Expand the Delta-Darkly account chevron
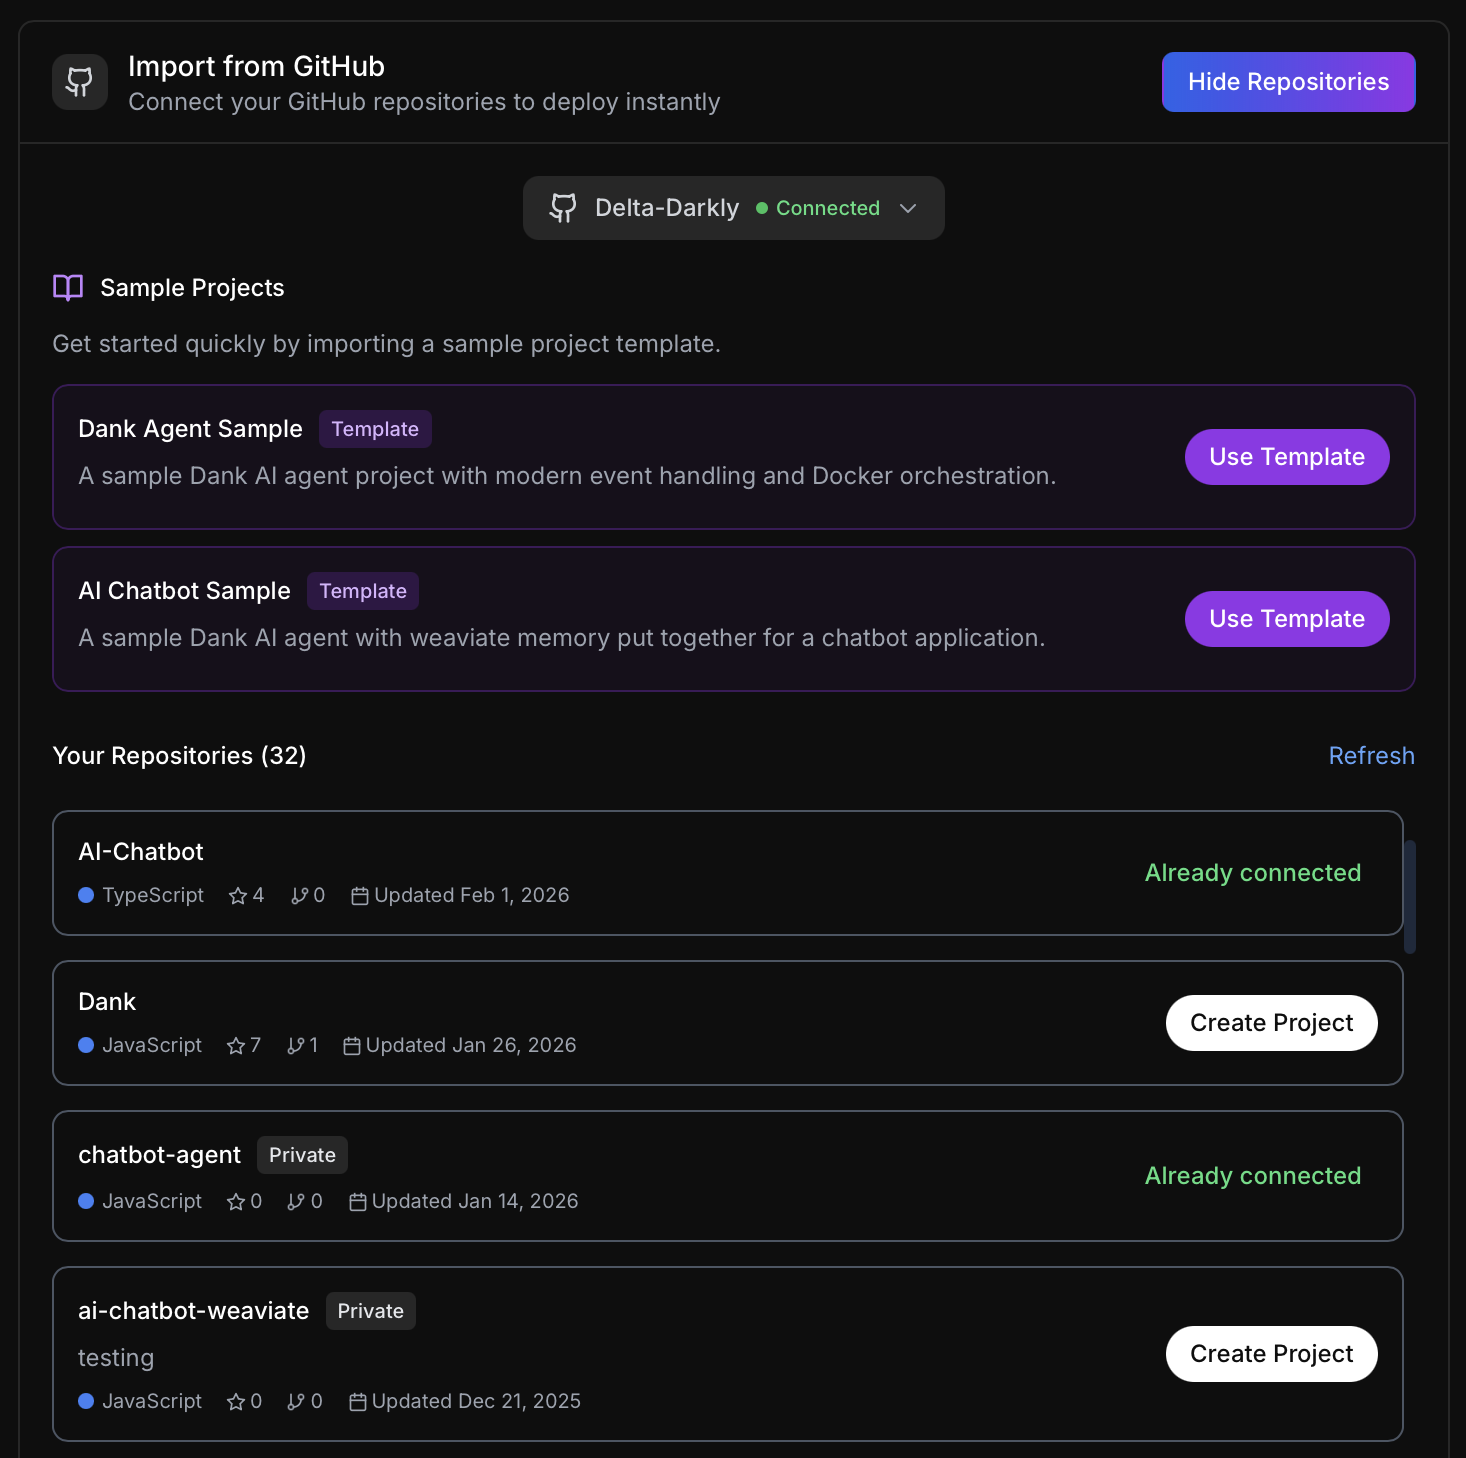1466x1458 pixels. (x=908, y=208)
